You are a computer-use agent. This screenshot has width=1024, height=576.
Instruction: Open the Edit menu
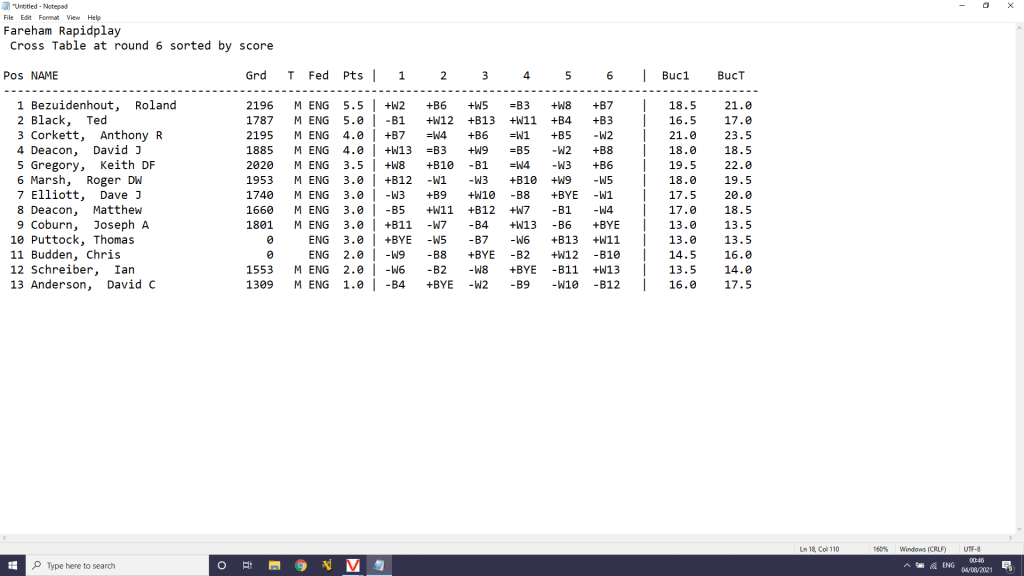[x=26, y=18]
